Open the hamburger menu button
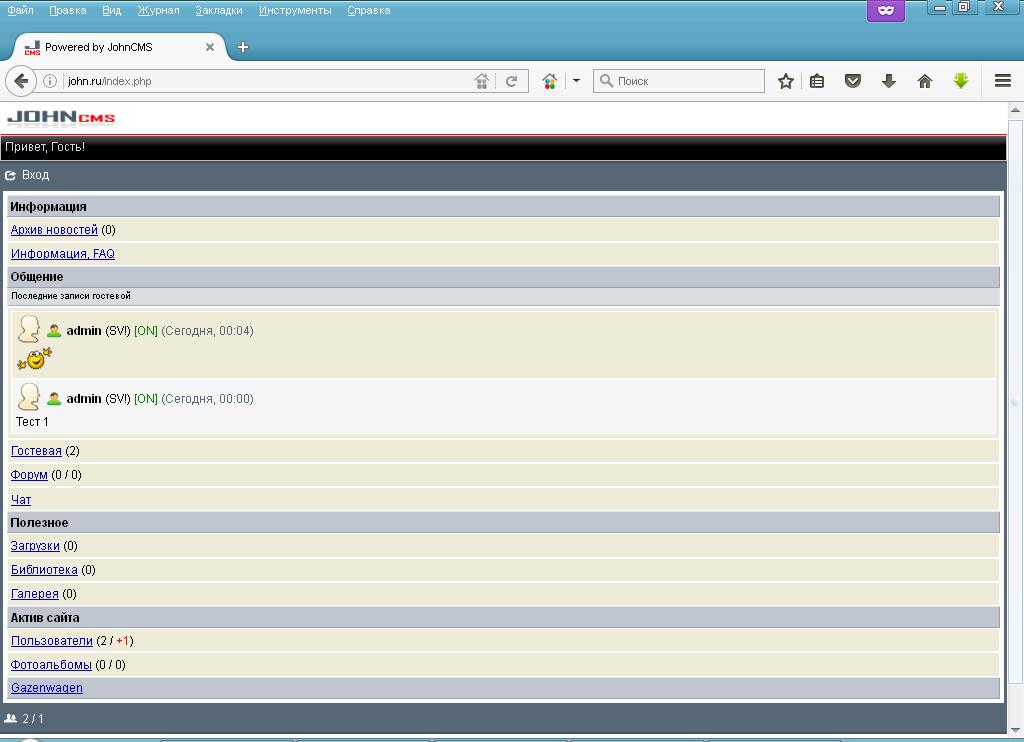Screen dimensions: 1024x742 click(x=1003, y=81)
